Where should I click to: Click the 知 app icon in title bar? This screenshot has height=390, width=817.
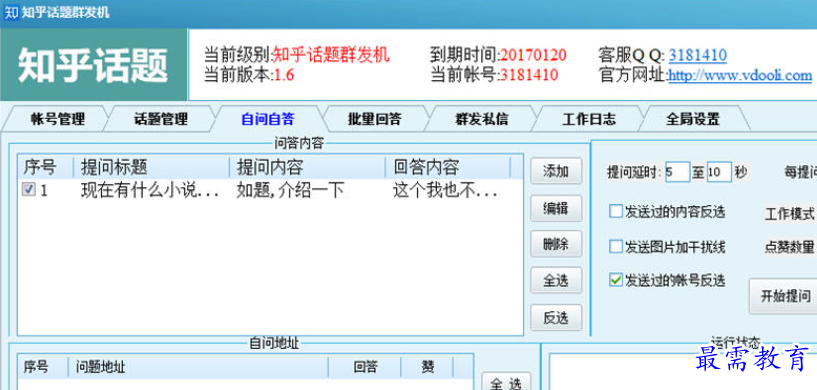(11, 12)
